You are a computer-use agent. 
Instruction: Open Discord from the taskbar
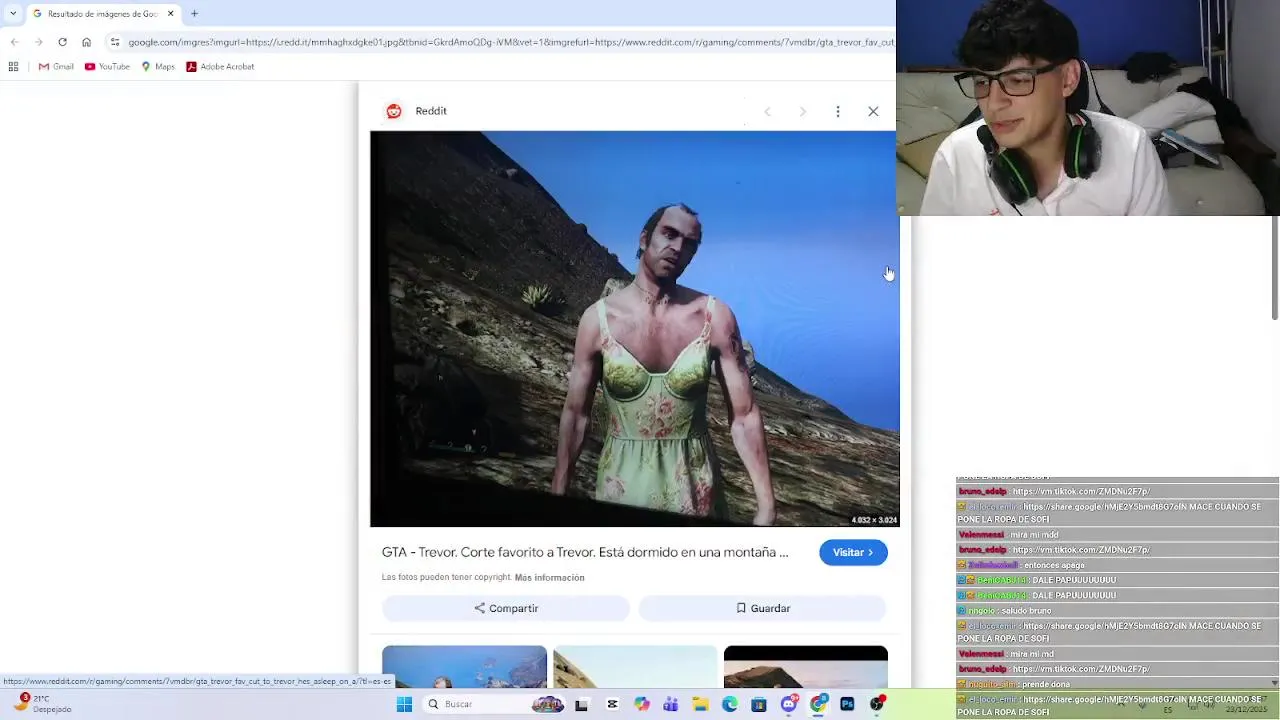[789, 704]
